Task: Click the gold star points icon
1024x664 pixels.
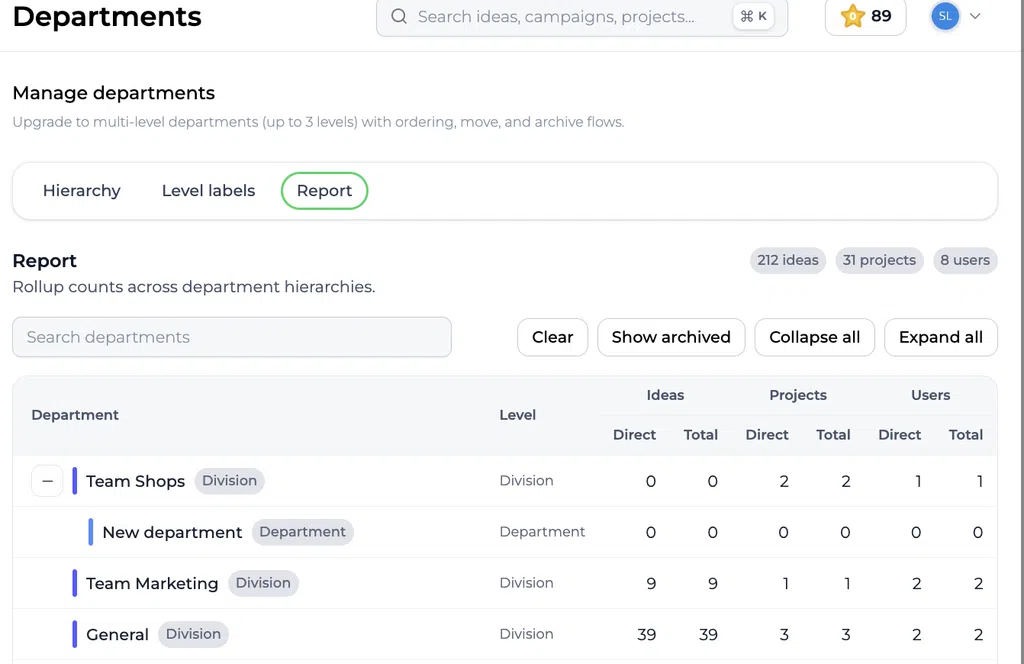Action: click(x=852, y=16)
